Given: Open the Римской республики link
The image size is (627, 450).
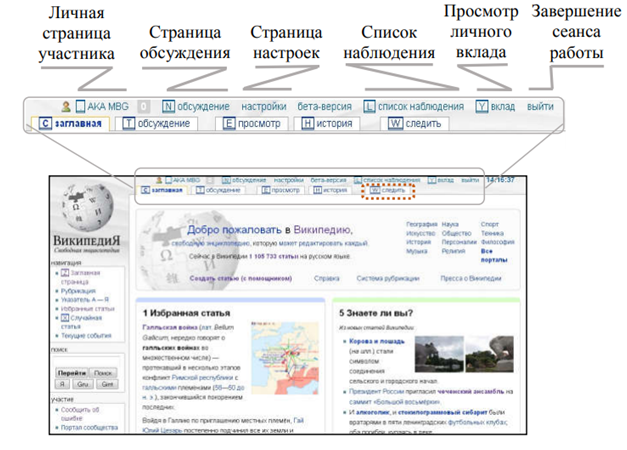Looking at the screenshot, I should click(x=202, y=378).
